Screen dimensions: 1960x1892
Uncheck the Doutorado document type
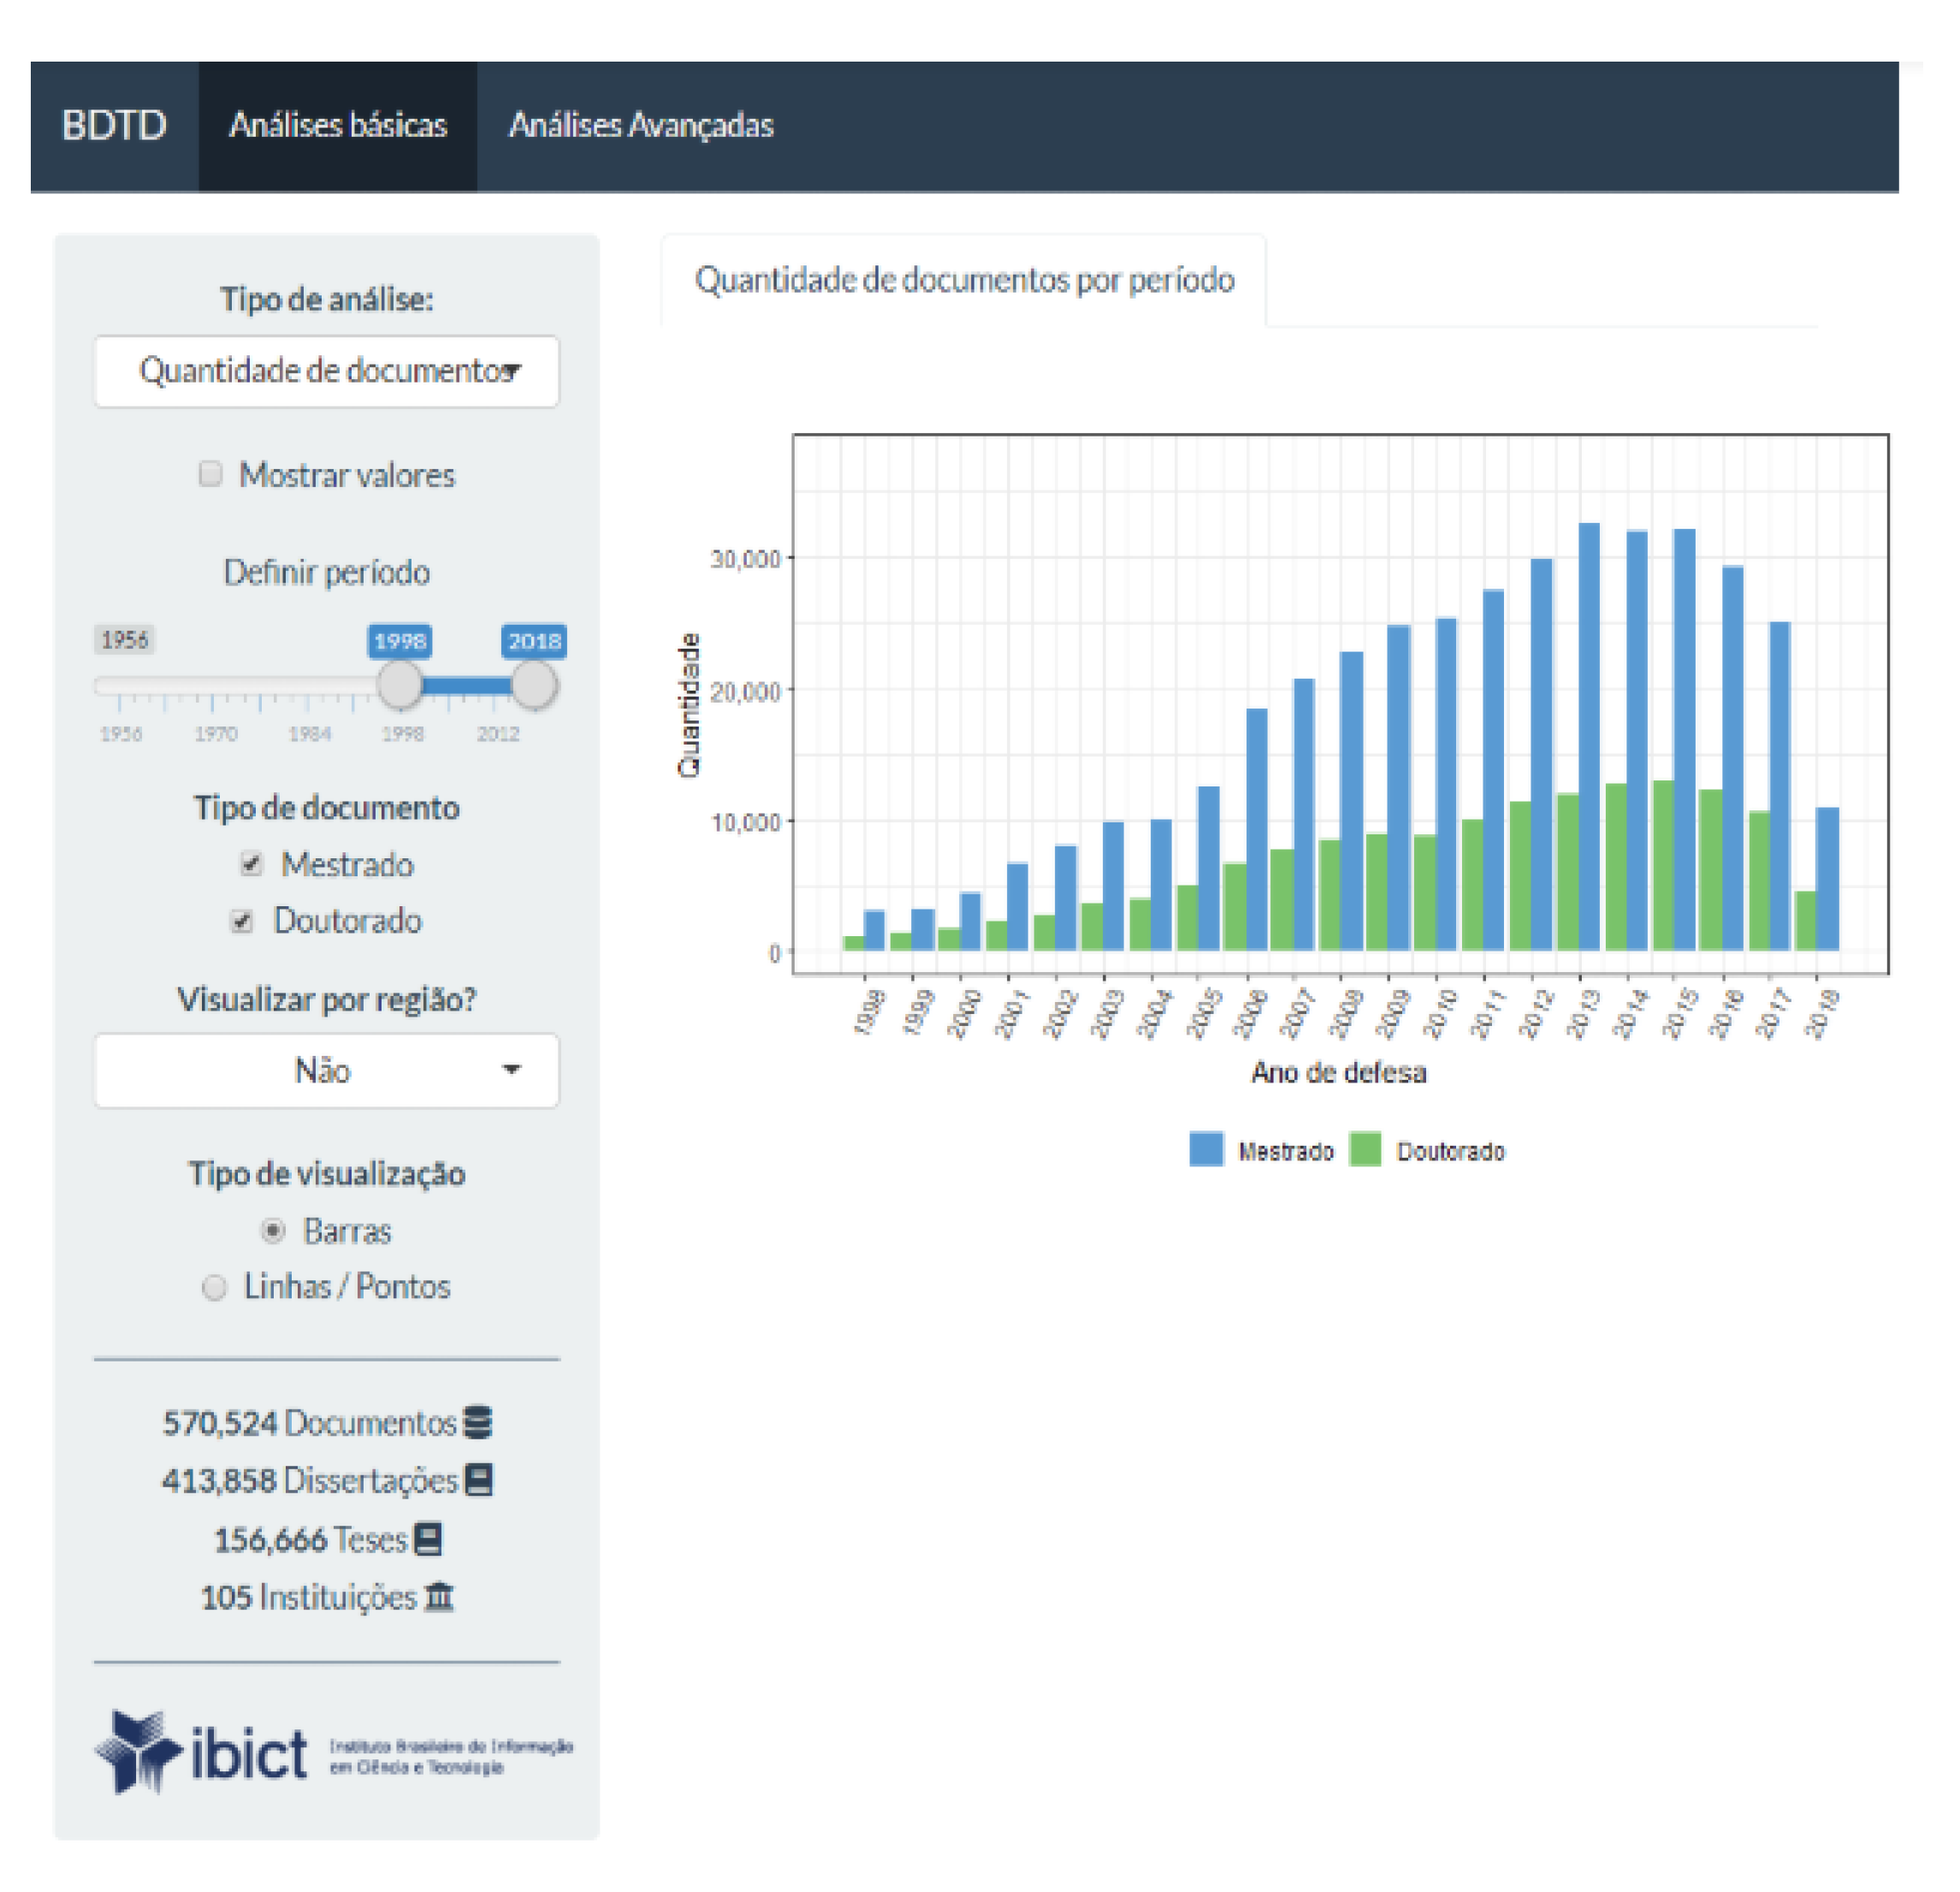click(x=242, y=921)
